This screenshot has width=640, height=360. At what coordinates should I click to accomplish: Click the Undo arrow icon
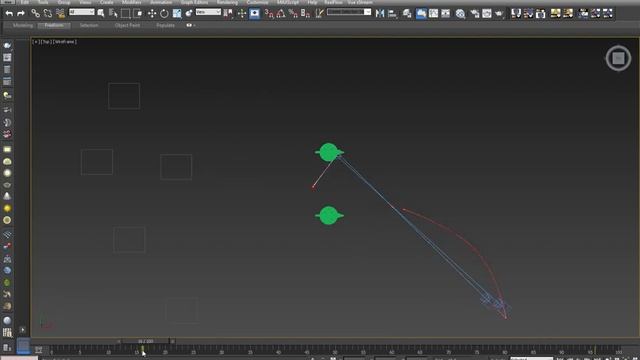coord(9,13)
